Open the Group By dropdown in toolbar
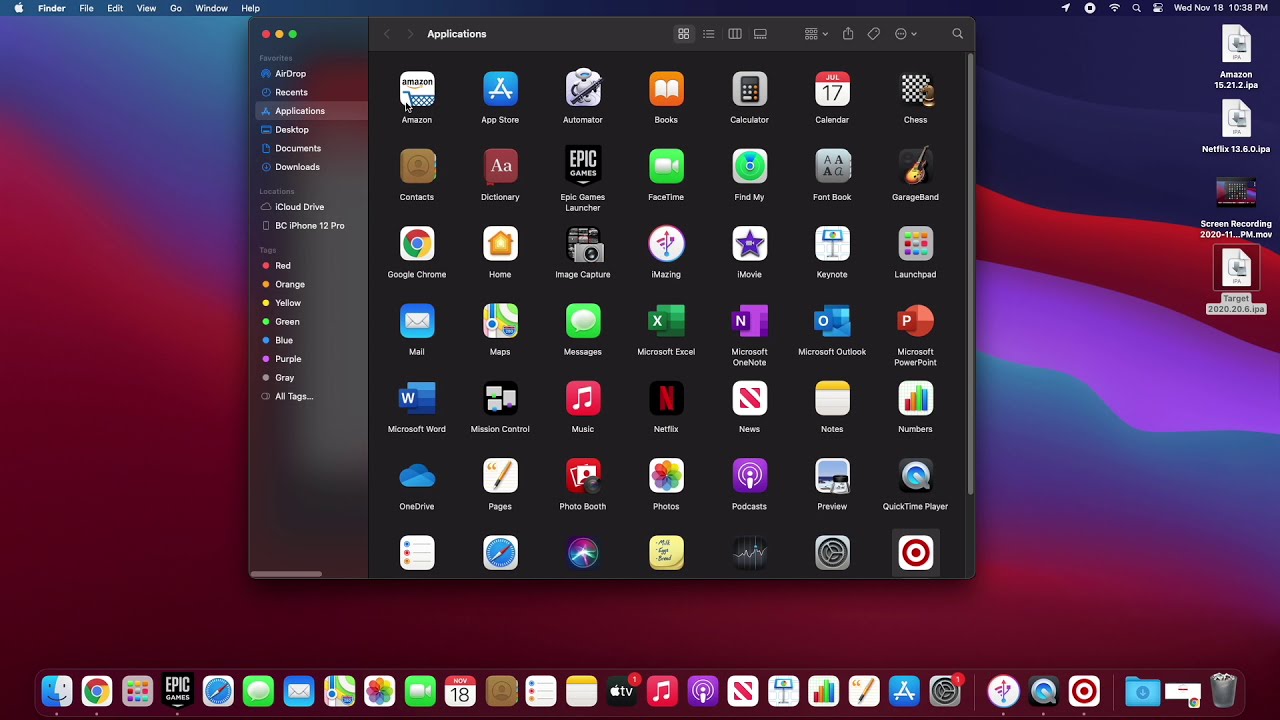The height and width of the screenshot is (720, 1280). [816, 34]
